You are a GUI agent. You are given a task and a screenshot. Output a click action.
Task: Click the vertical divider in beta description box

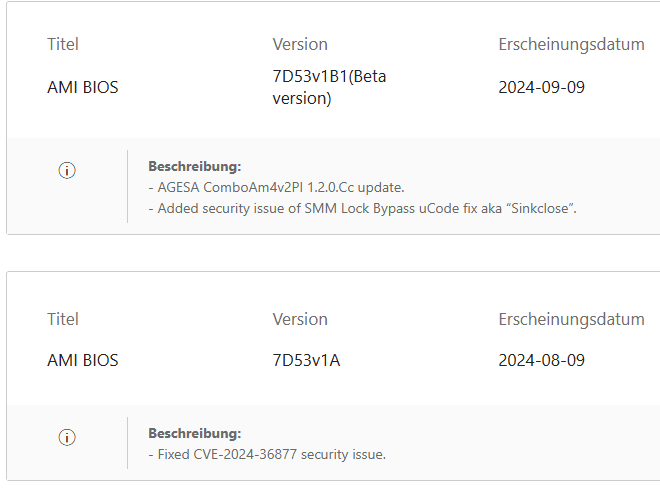coord(127,186)
